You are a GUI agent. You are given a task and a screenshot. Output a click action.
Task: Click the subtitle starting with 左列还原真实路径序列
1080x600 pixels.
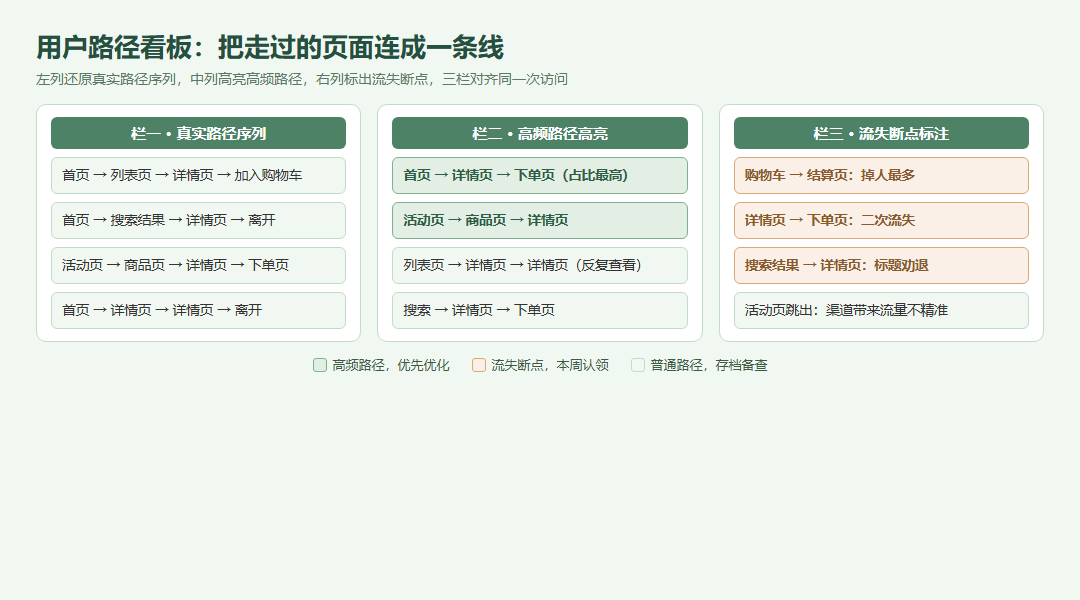(x=302, y=79)
